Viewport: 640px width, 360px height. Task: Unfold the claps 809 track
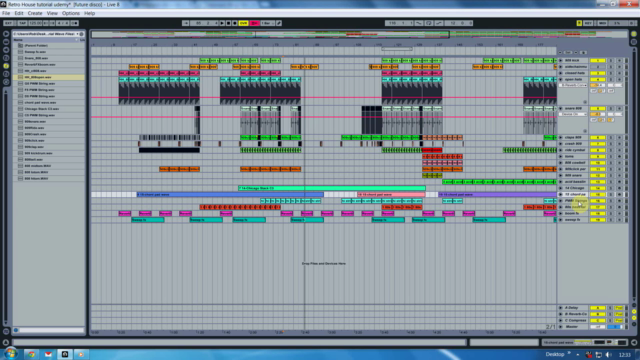560,137
